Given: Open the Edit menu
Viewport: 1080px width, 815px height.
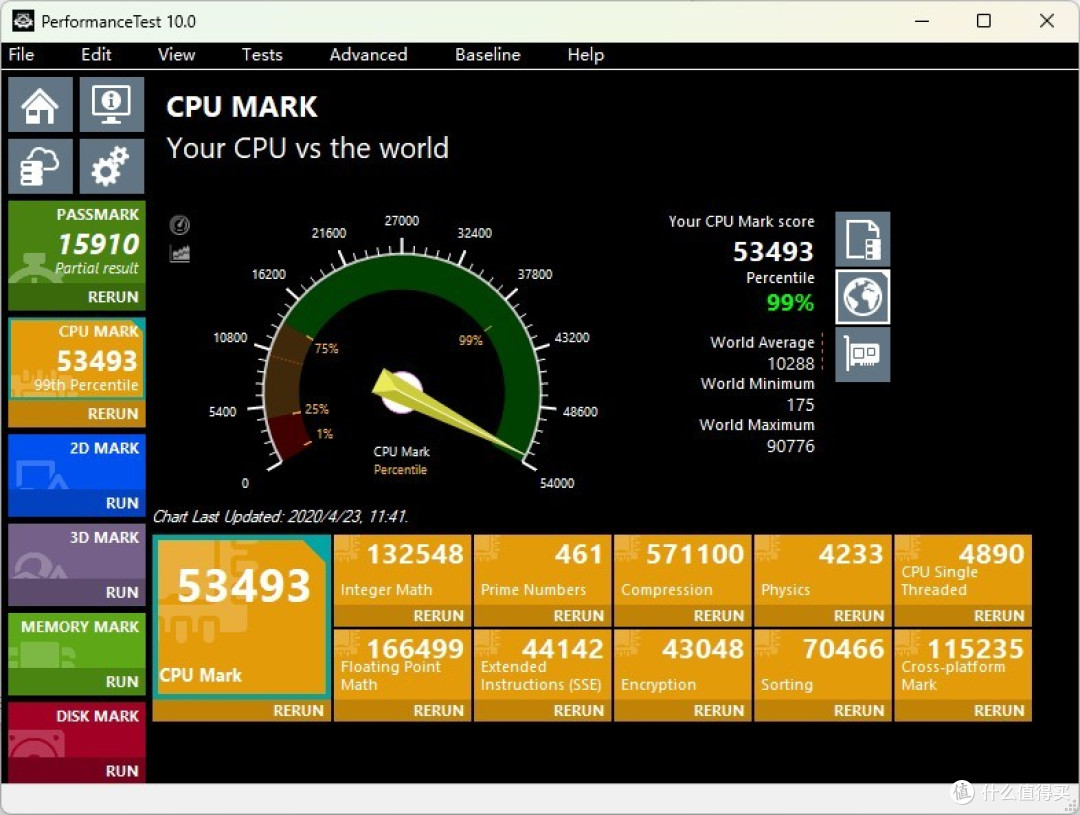Looking at the screenshot, I should (x=96, y=54).
